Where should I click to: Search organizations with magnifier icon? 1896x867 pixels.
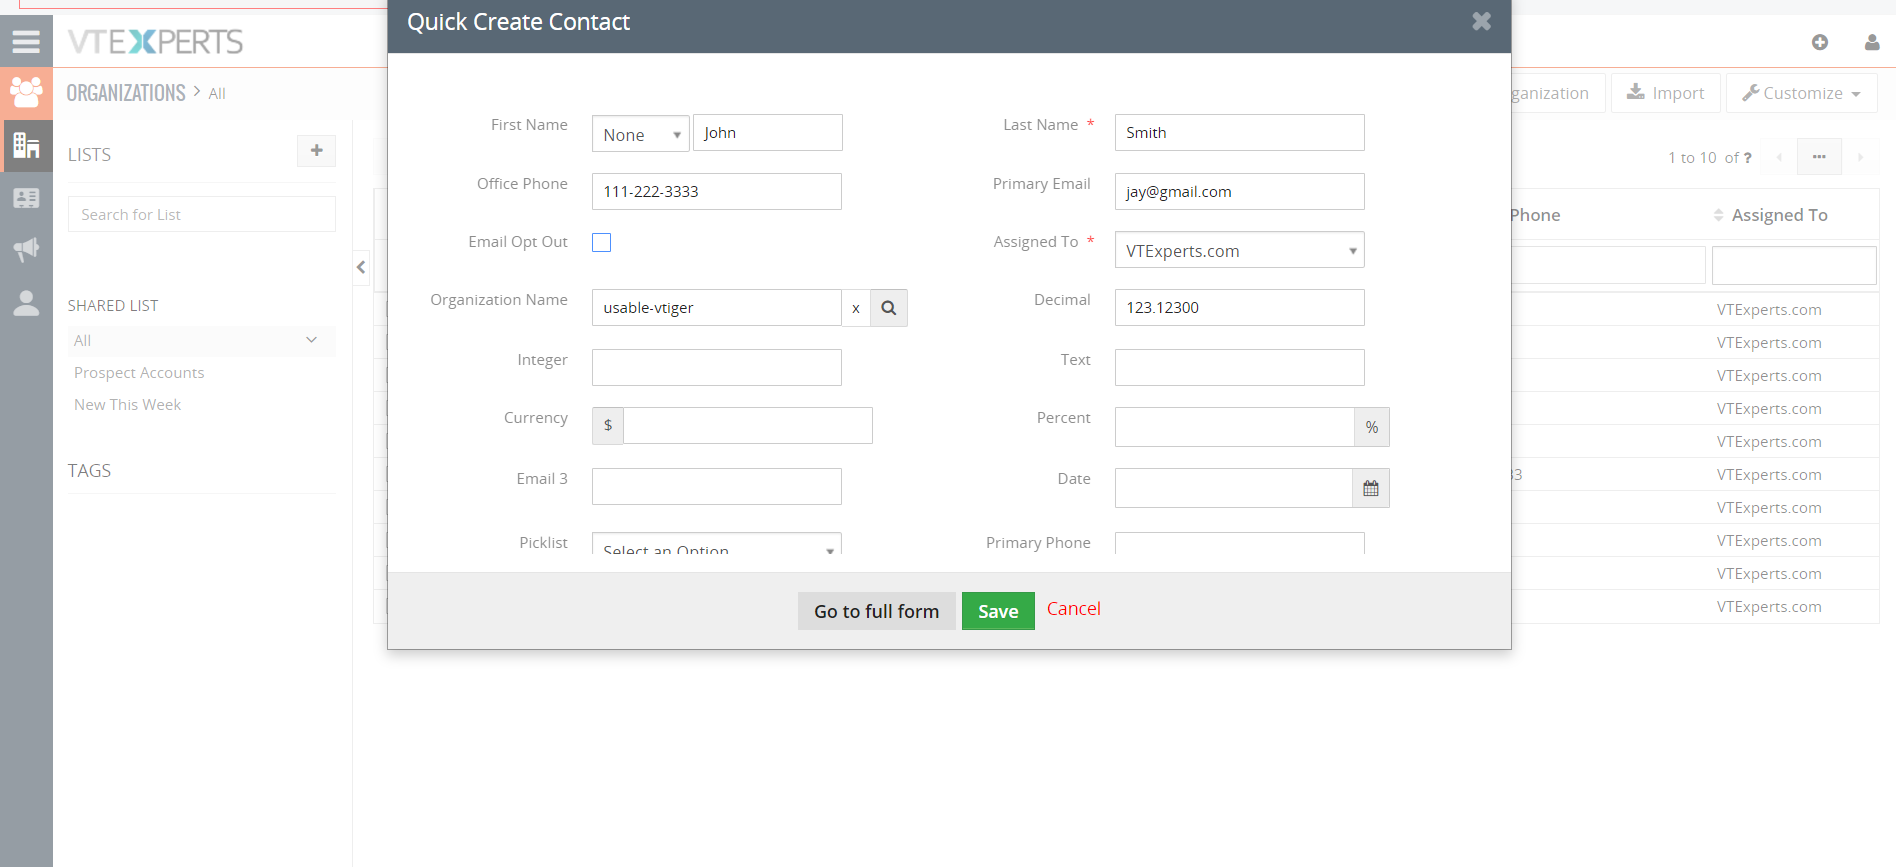point(889,308)
